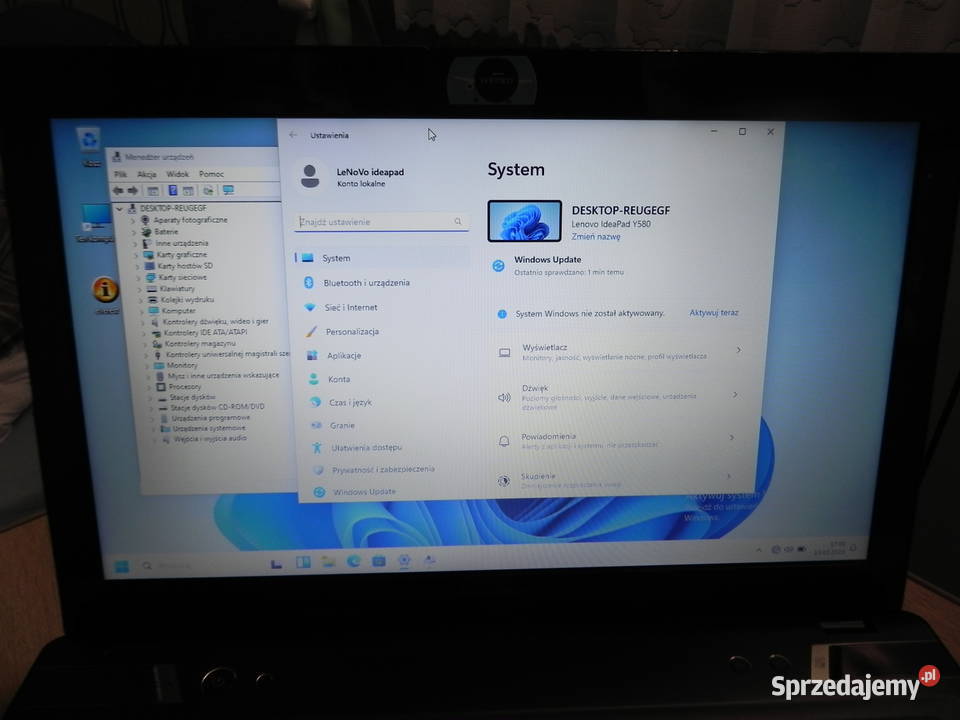Image resolution: width=960 pixels, height=720 pixels.
Task: Expand Baterie in Device Manager
Action: (134, 232)
